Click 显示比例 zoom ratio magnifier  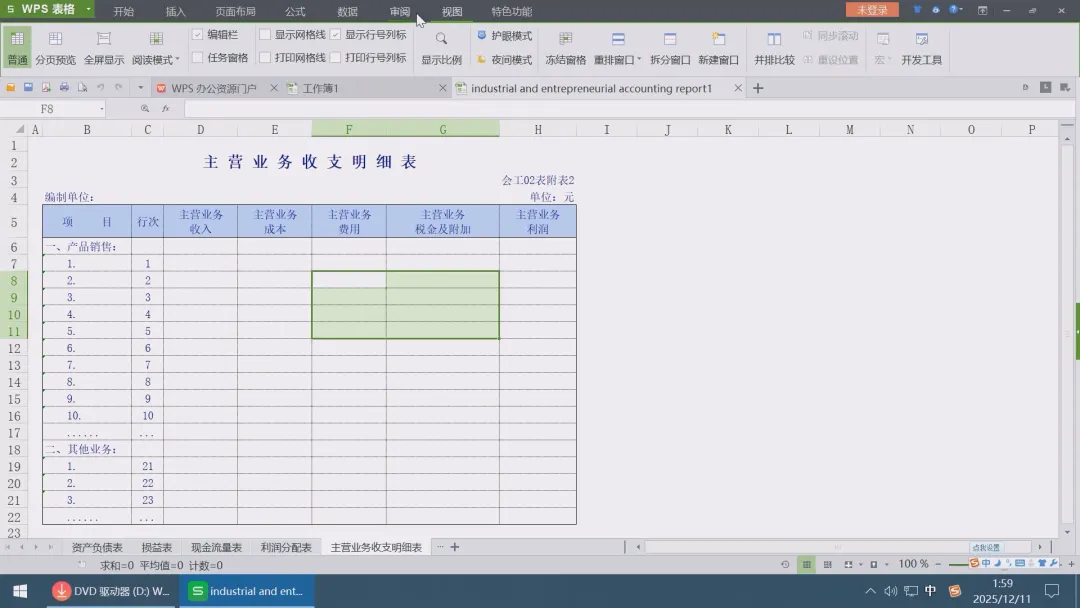[442, 47]
